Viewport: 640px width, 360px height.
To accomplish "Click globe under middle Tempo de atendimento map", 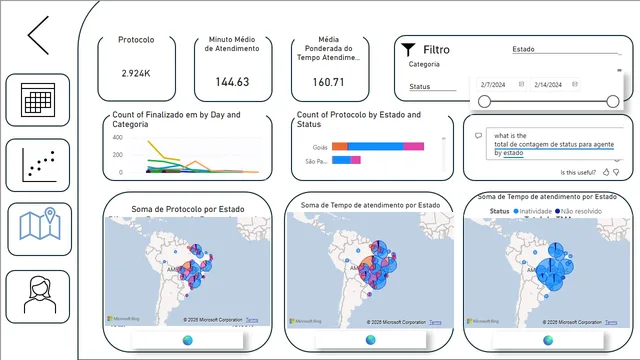I will (371, 340).
